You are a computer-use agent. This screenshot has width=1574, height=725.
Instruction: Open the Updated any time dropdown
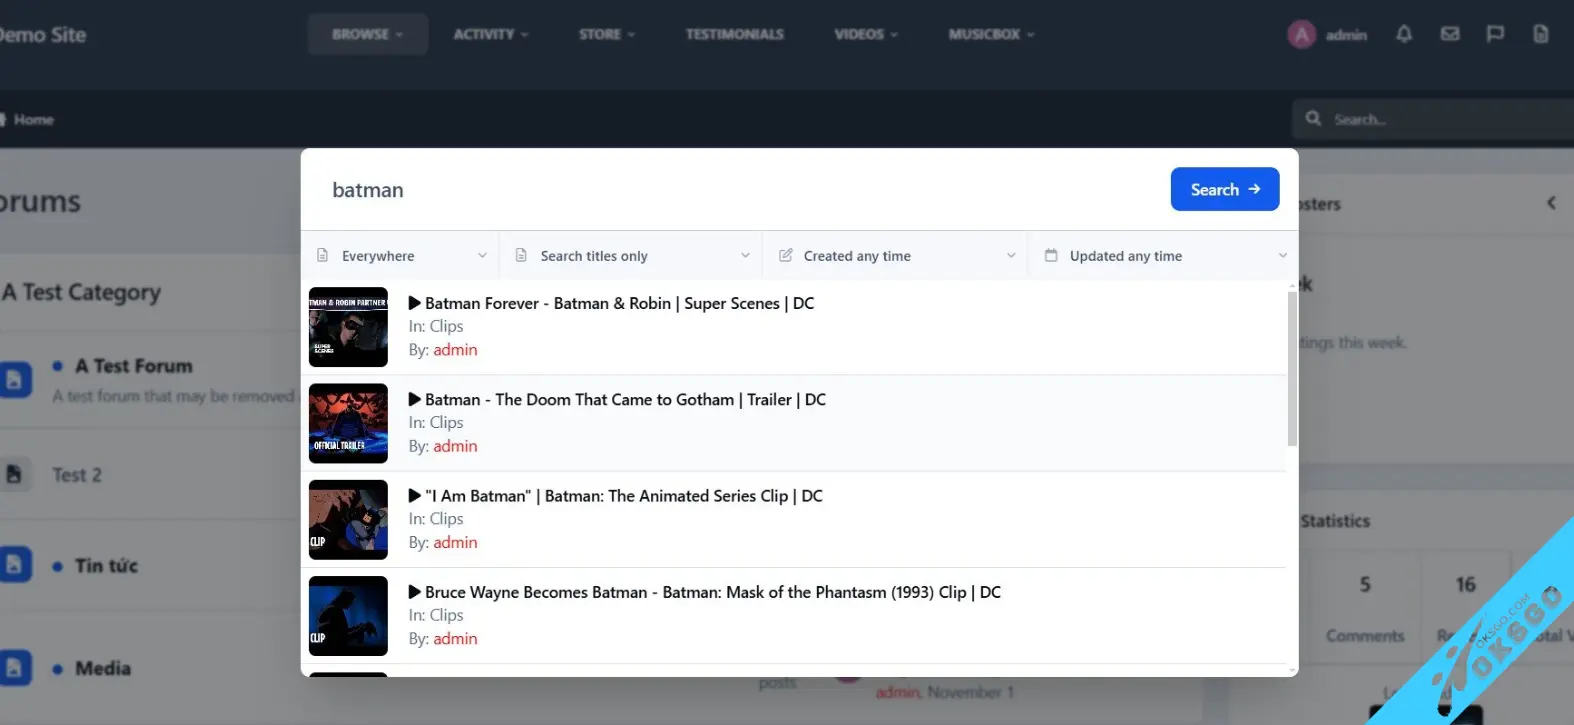(1163, 256)
